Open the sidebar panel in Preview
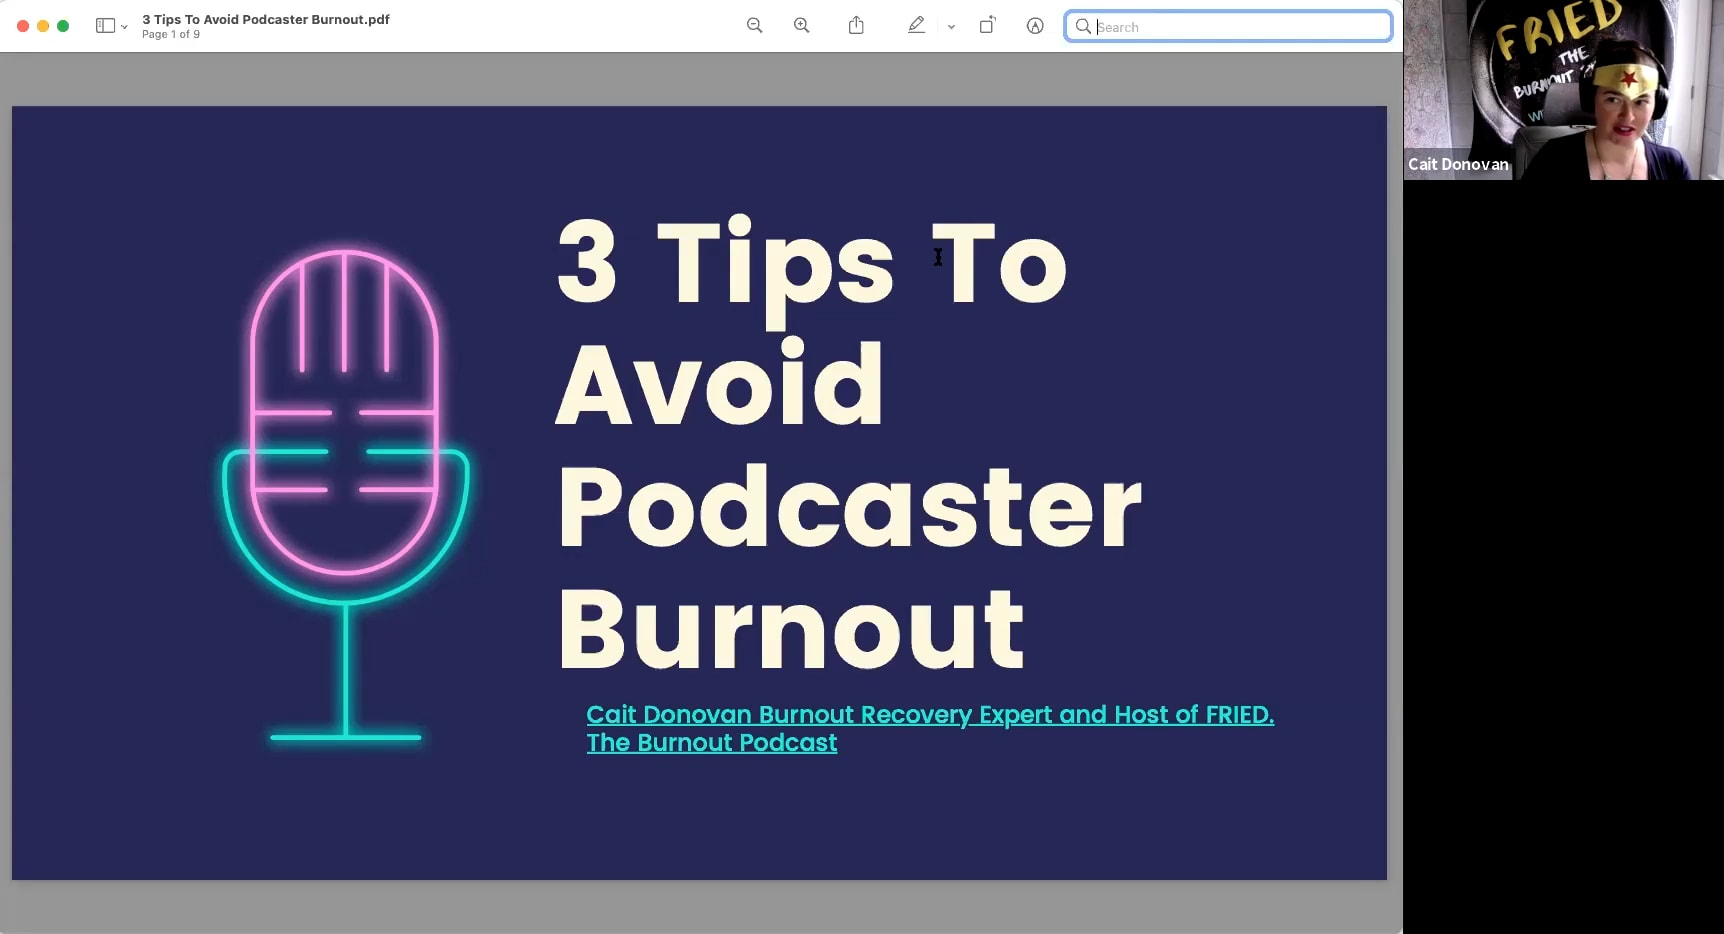This screenshot has height=934, width=1724. point(104,25)
